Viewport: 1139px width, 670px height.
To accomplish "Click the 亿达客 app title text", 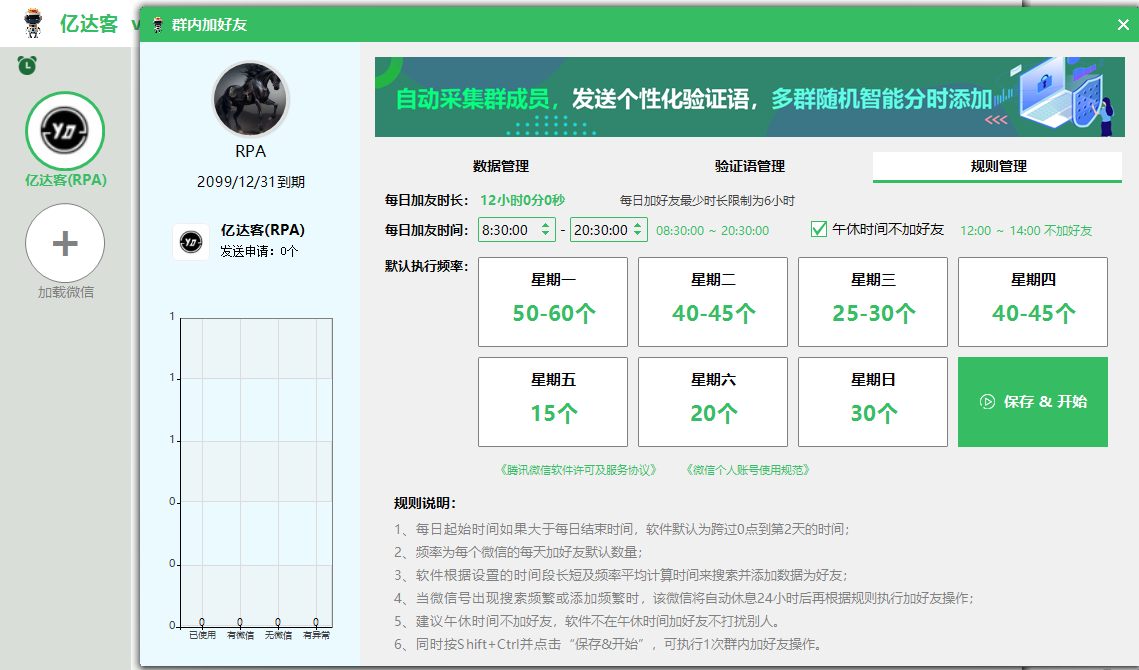I will 89,23.
